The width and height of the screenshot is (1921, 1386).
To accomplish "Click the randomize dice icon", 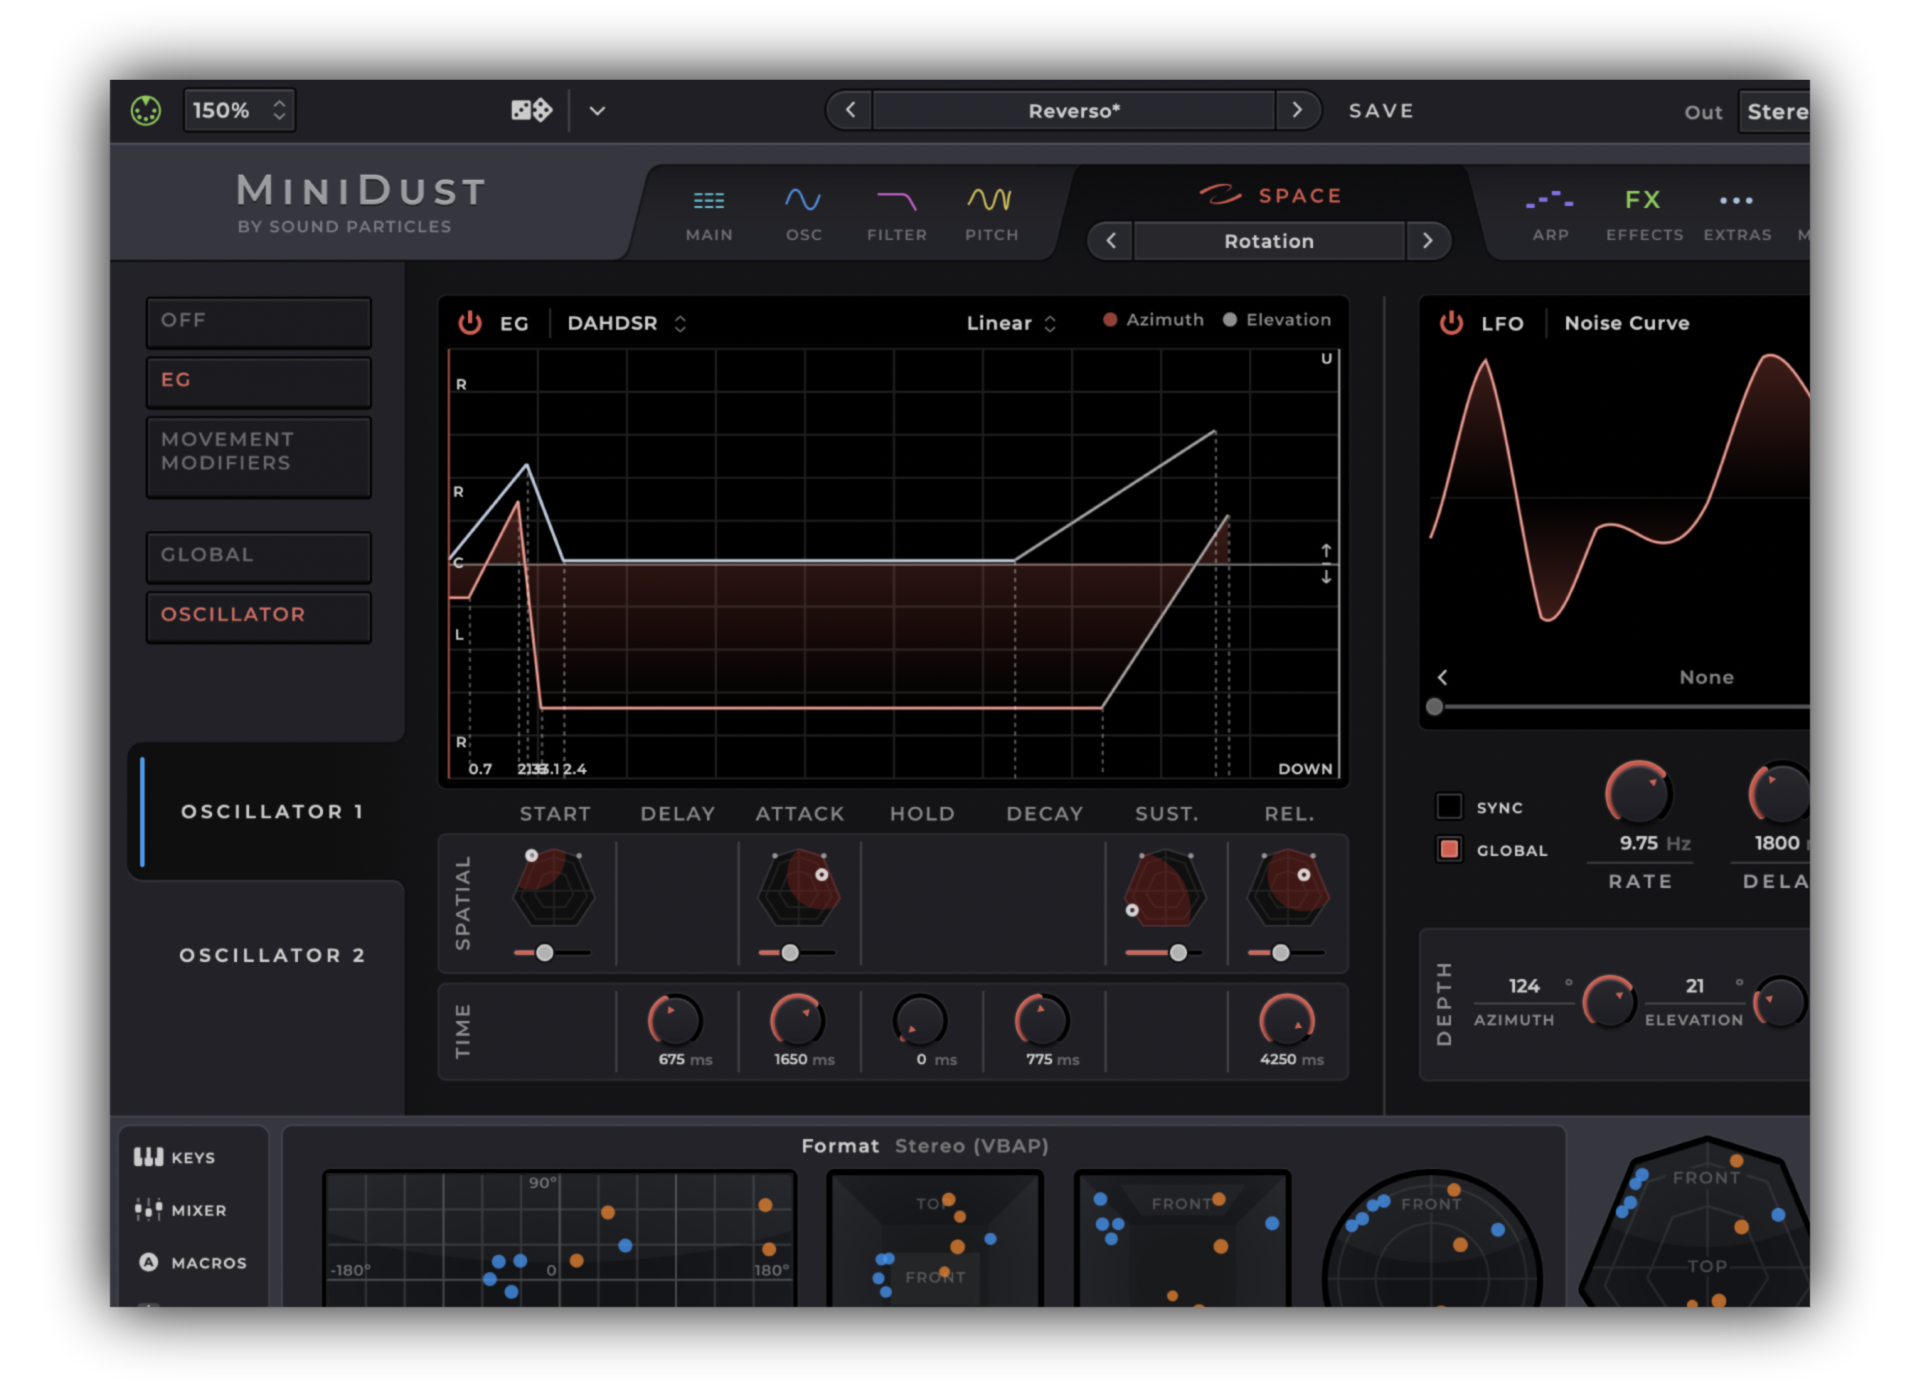I will coord(531,110).
